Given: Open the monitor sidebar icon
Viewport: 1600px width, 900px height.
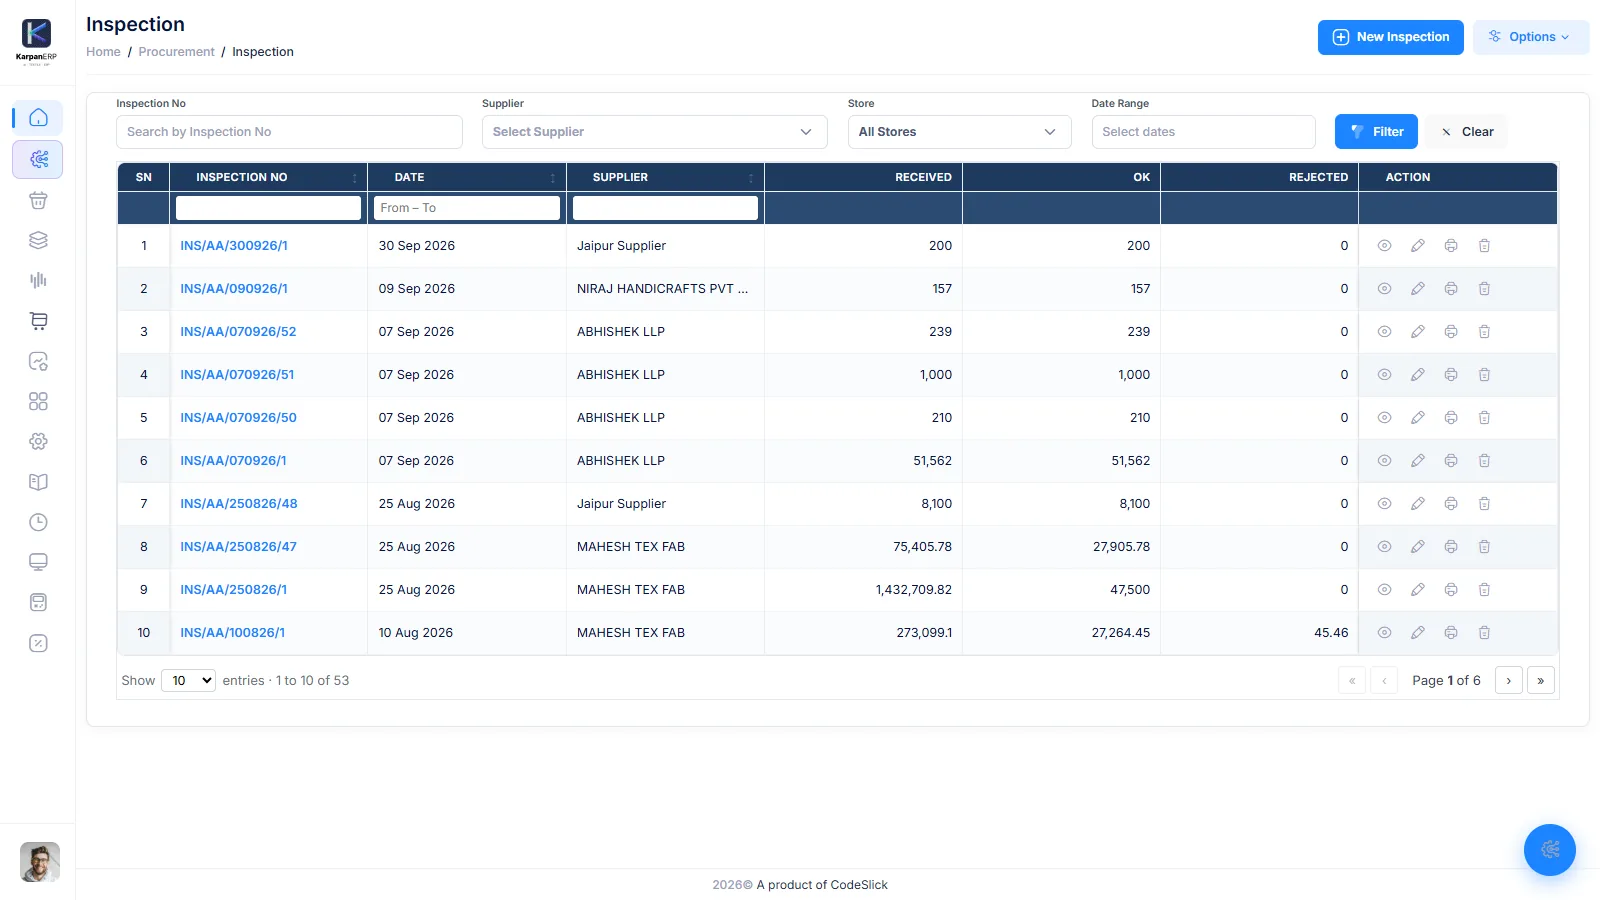Looking at the screenshot, I should pyautogui.click(x=38, y=562).
